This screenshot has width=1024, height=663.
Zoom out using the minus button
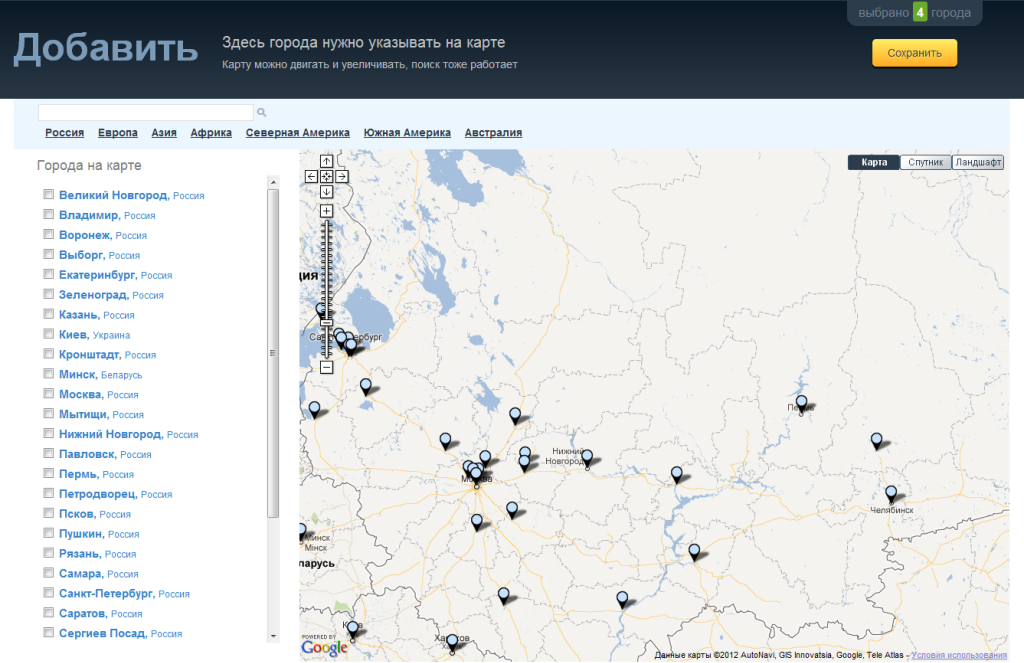(326, 367)
